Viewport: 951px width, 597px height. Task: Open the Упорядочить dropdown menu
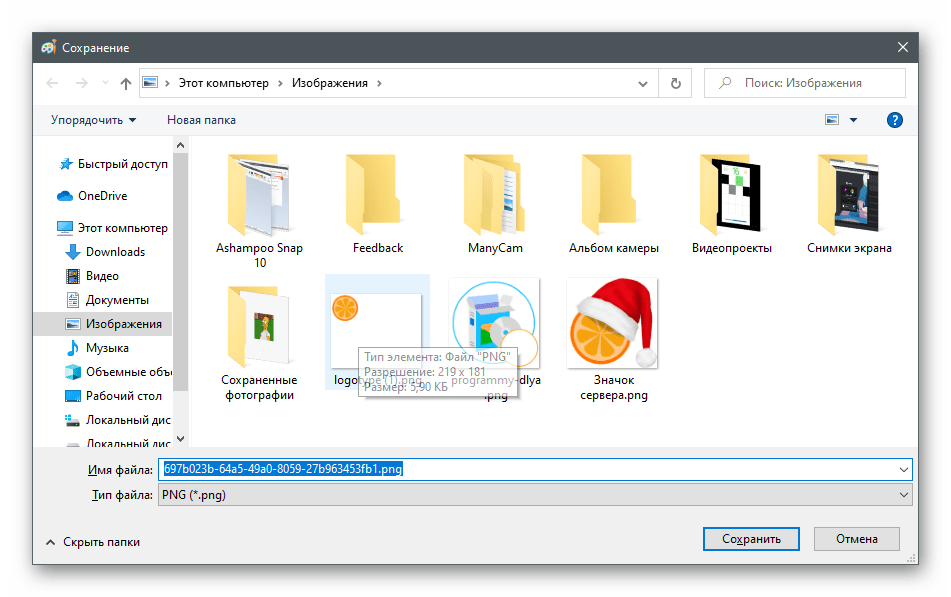click(93, 120)
